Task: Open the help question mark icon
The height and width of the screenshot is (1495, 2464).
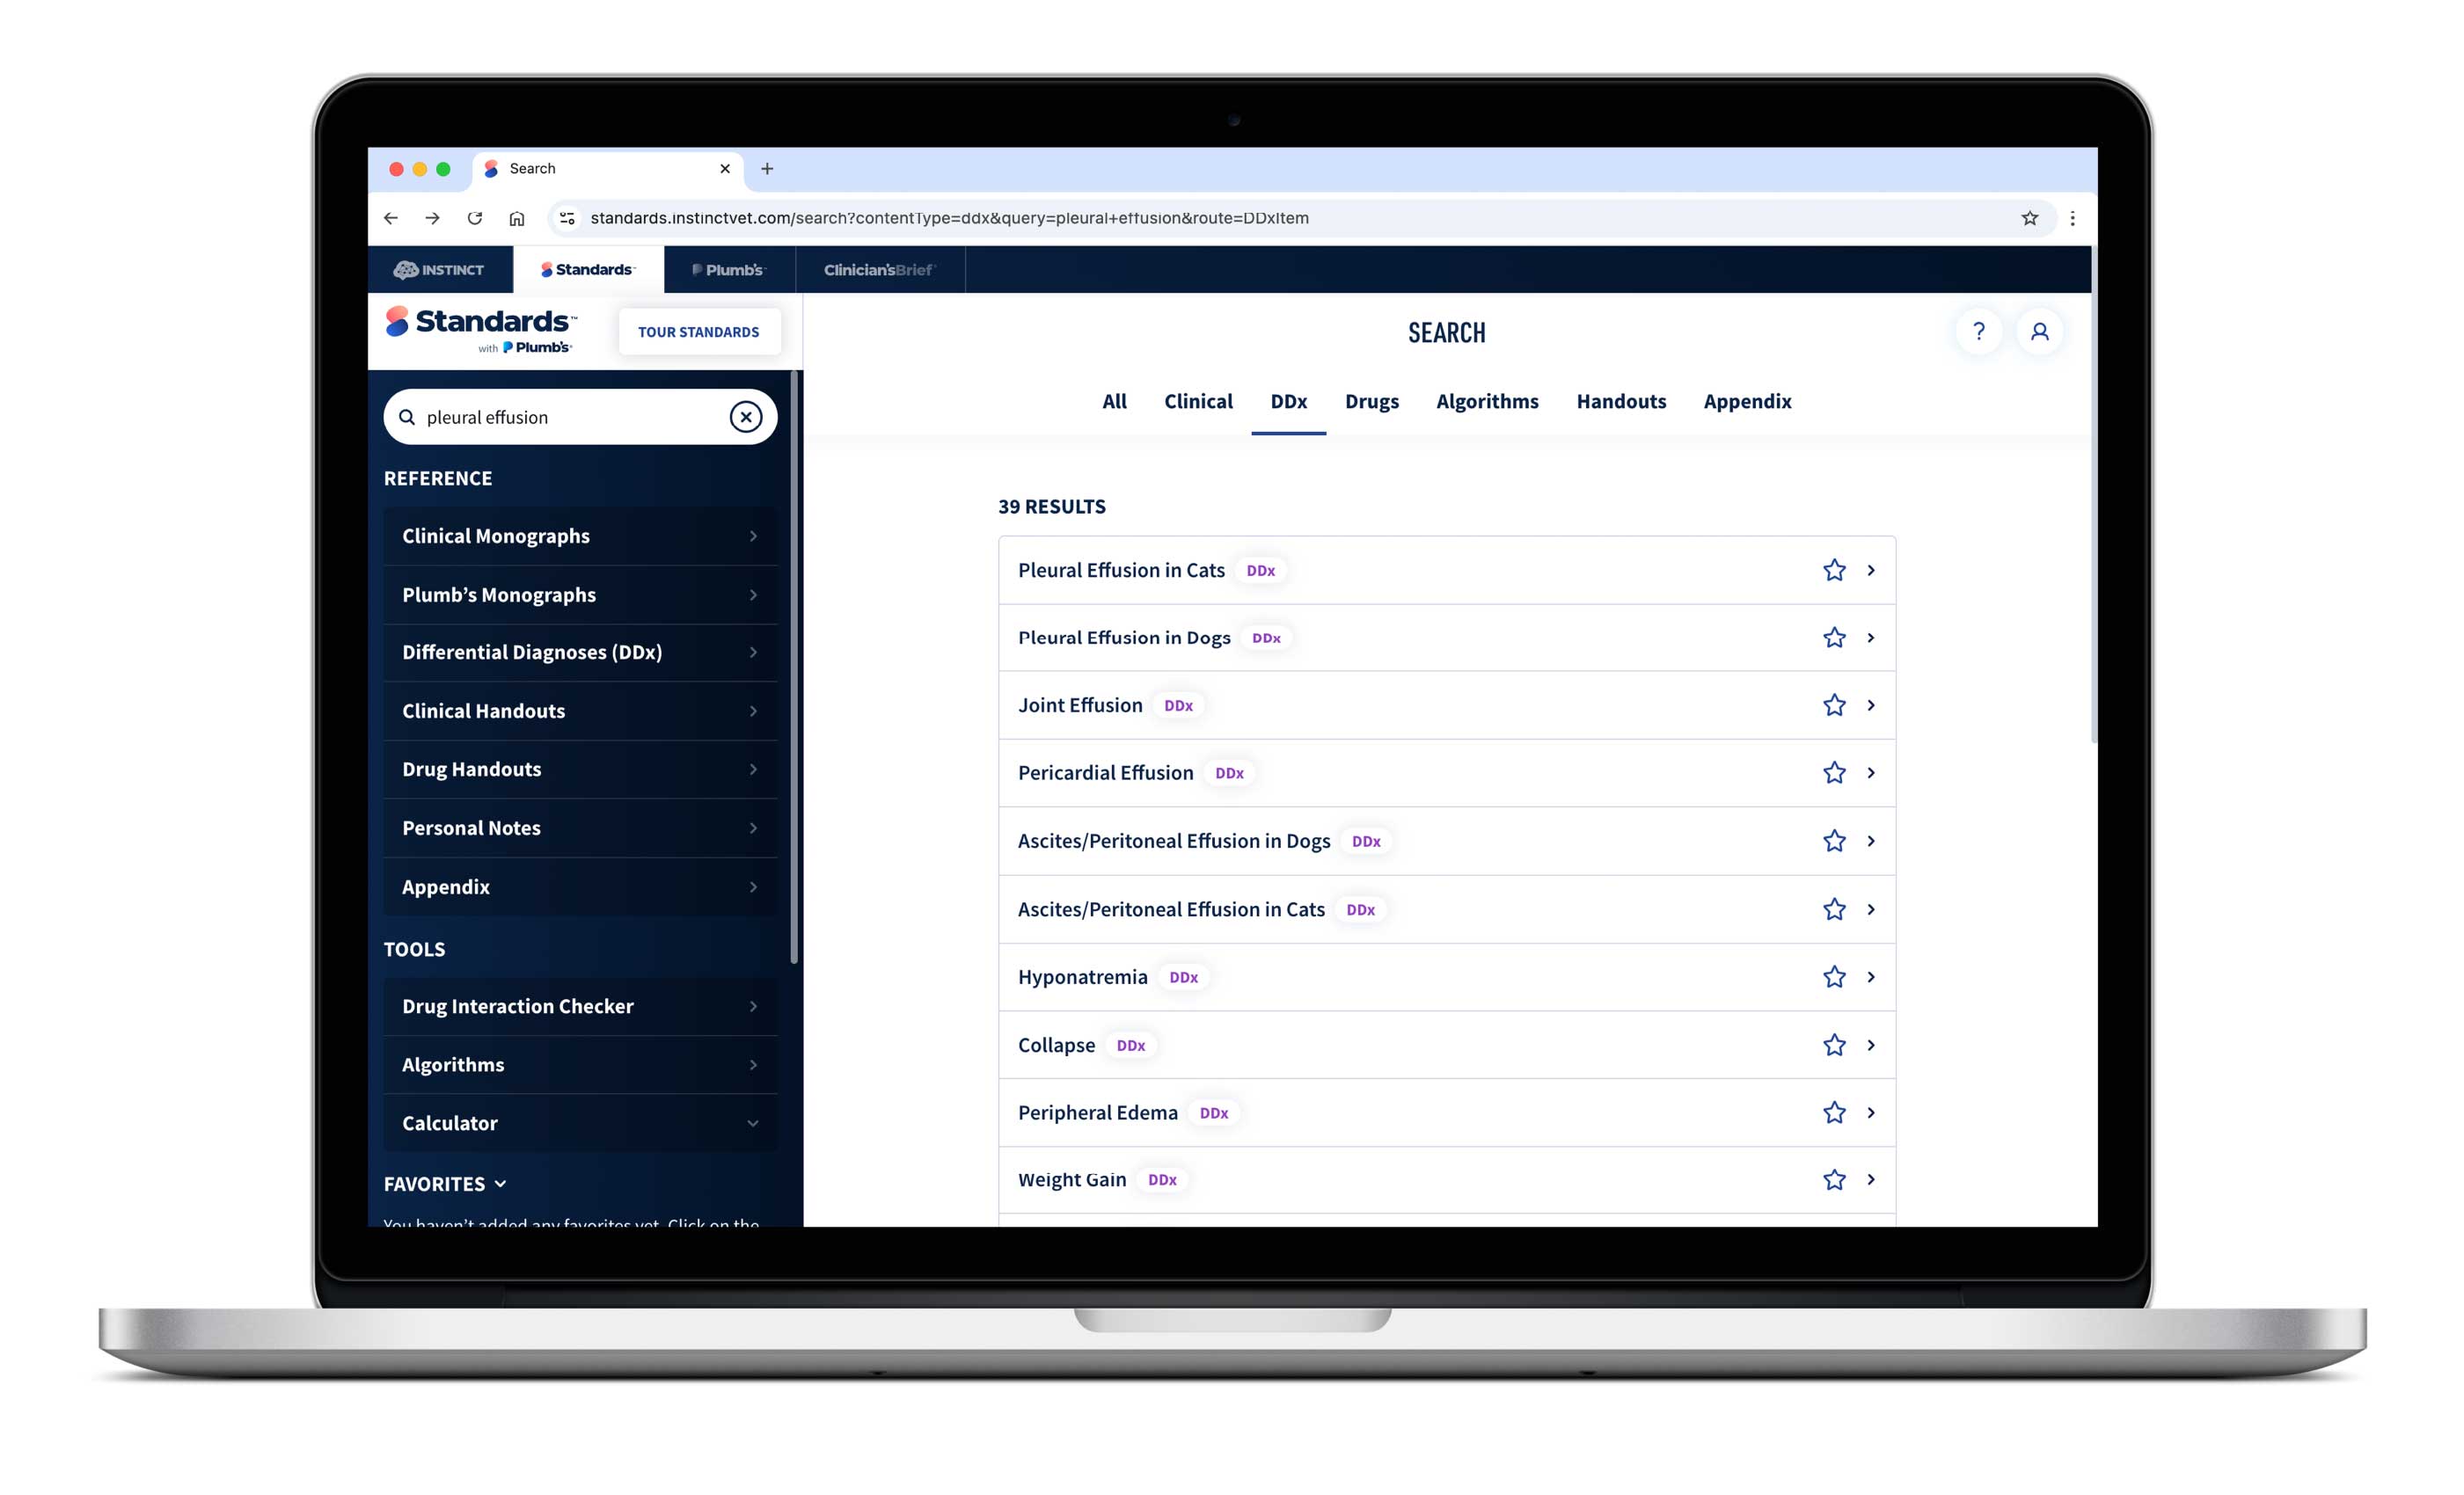Action: (x=1978, y=331)
